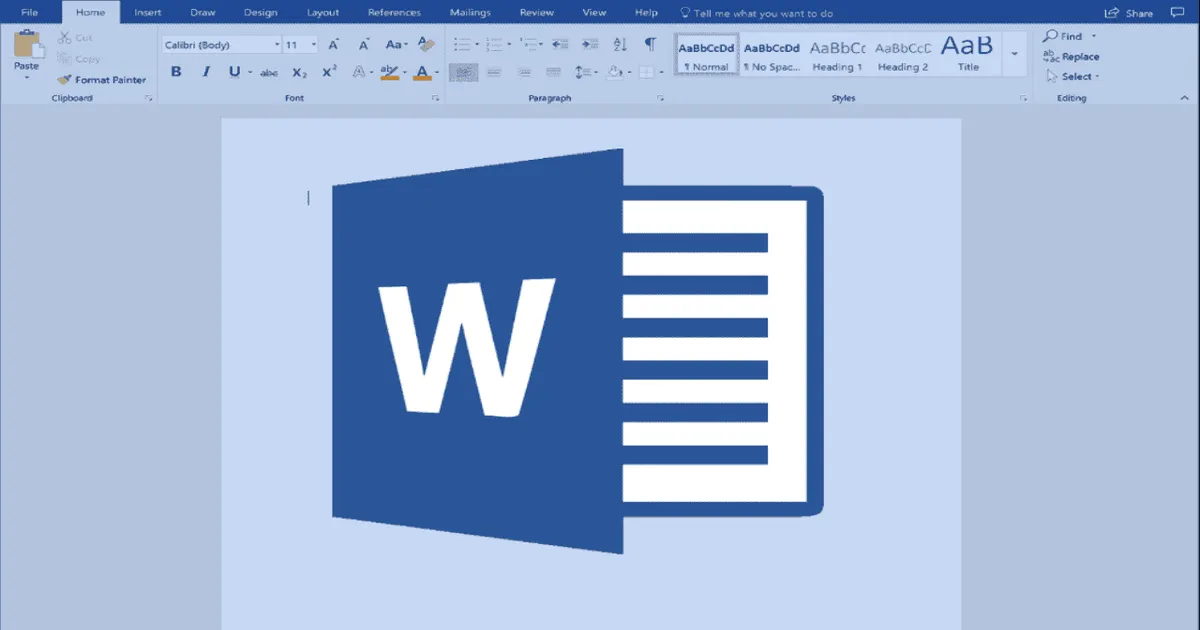The height and width of the screenshot is (630, 1200).
Task: Open the Styles gallery dropdown arrow
Action: click(1016, 53)
